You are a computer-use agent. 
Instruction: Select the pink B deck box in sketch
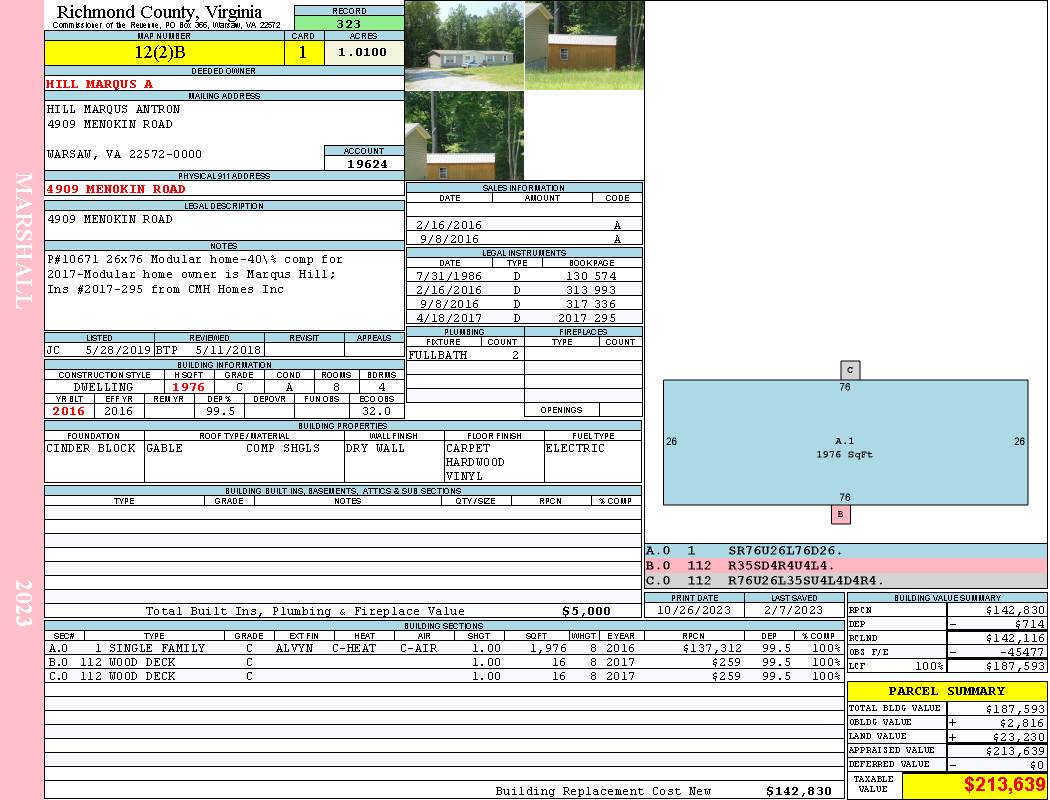point(841,515)
